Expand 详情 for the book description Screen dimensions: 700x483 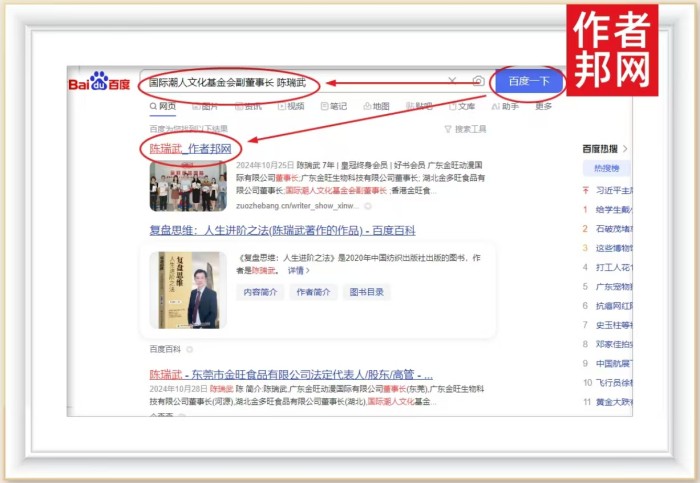(x=299, y=271)
